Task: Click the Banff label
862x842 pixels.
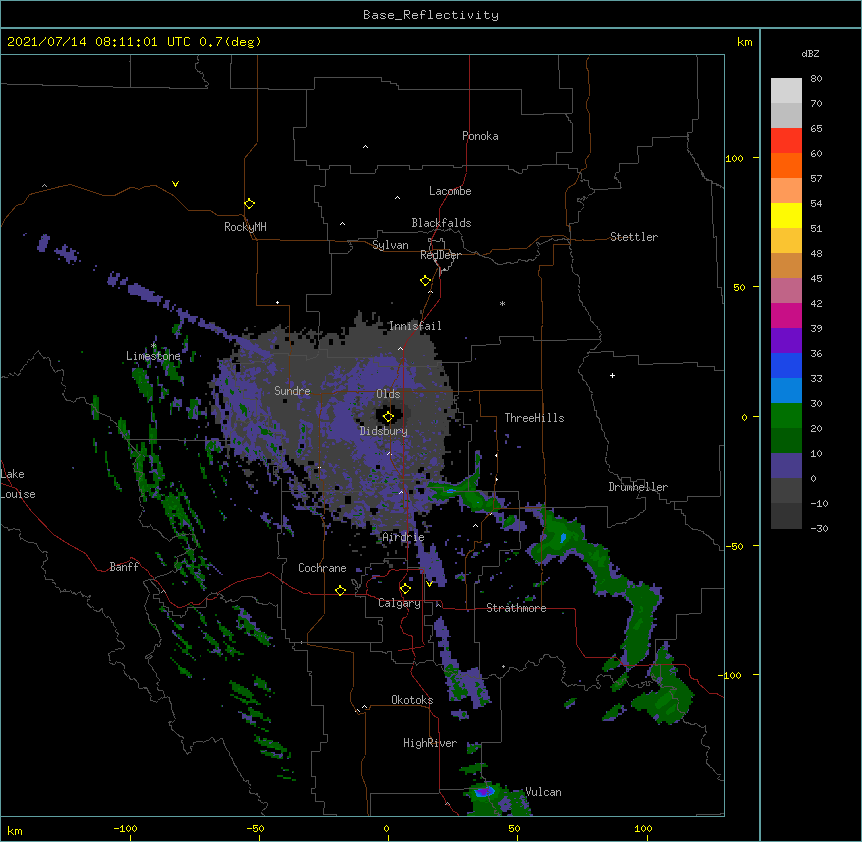Action: (124, 567)
